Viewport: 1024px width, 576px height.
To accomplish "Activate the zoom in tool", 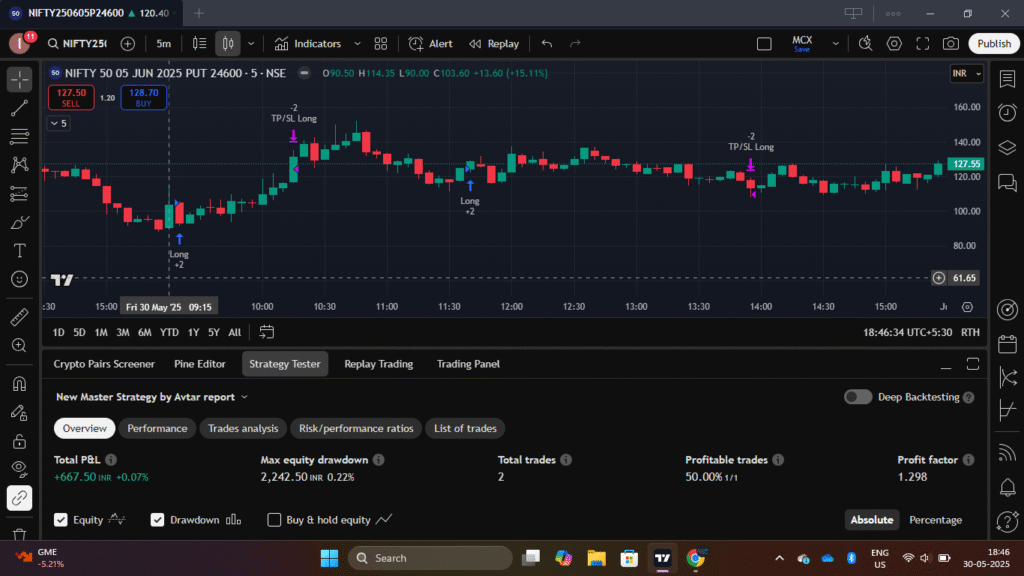I will click(20, 345).
